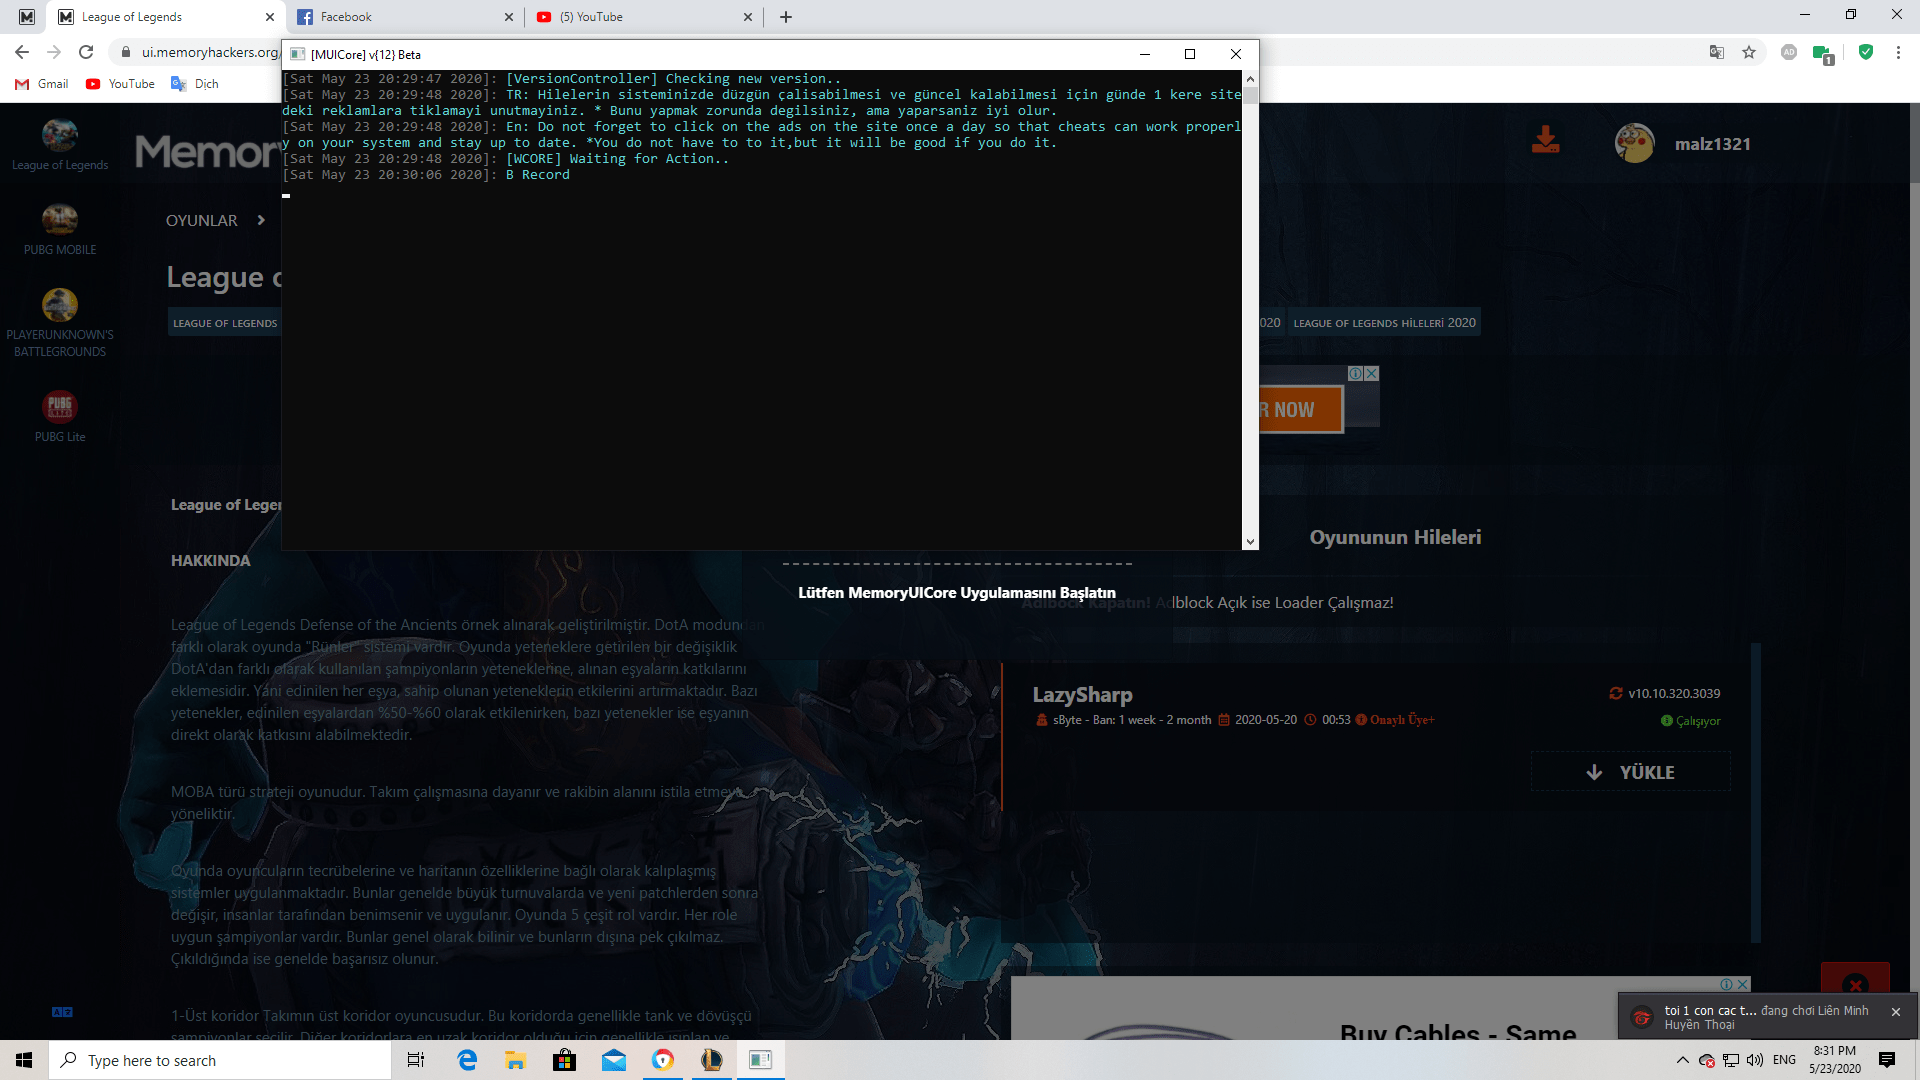Viewport: 1920px width, 1080px height.
Task: Open network status in system tray
Action: (1731, 1060)
